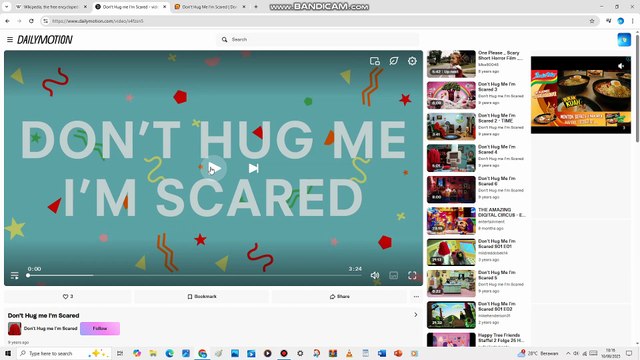The height and width of the screenshot is (360, 640).
Task: Open the Chrome three-dot menu
Action: [x=633, y=21]
